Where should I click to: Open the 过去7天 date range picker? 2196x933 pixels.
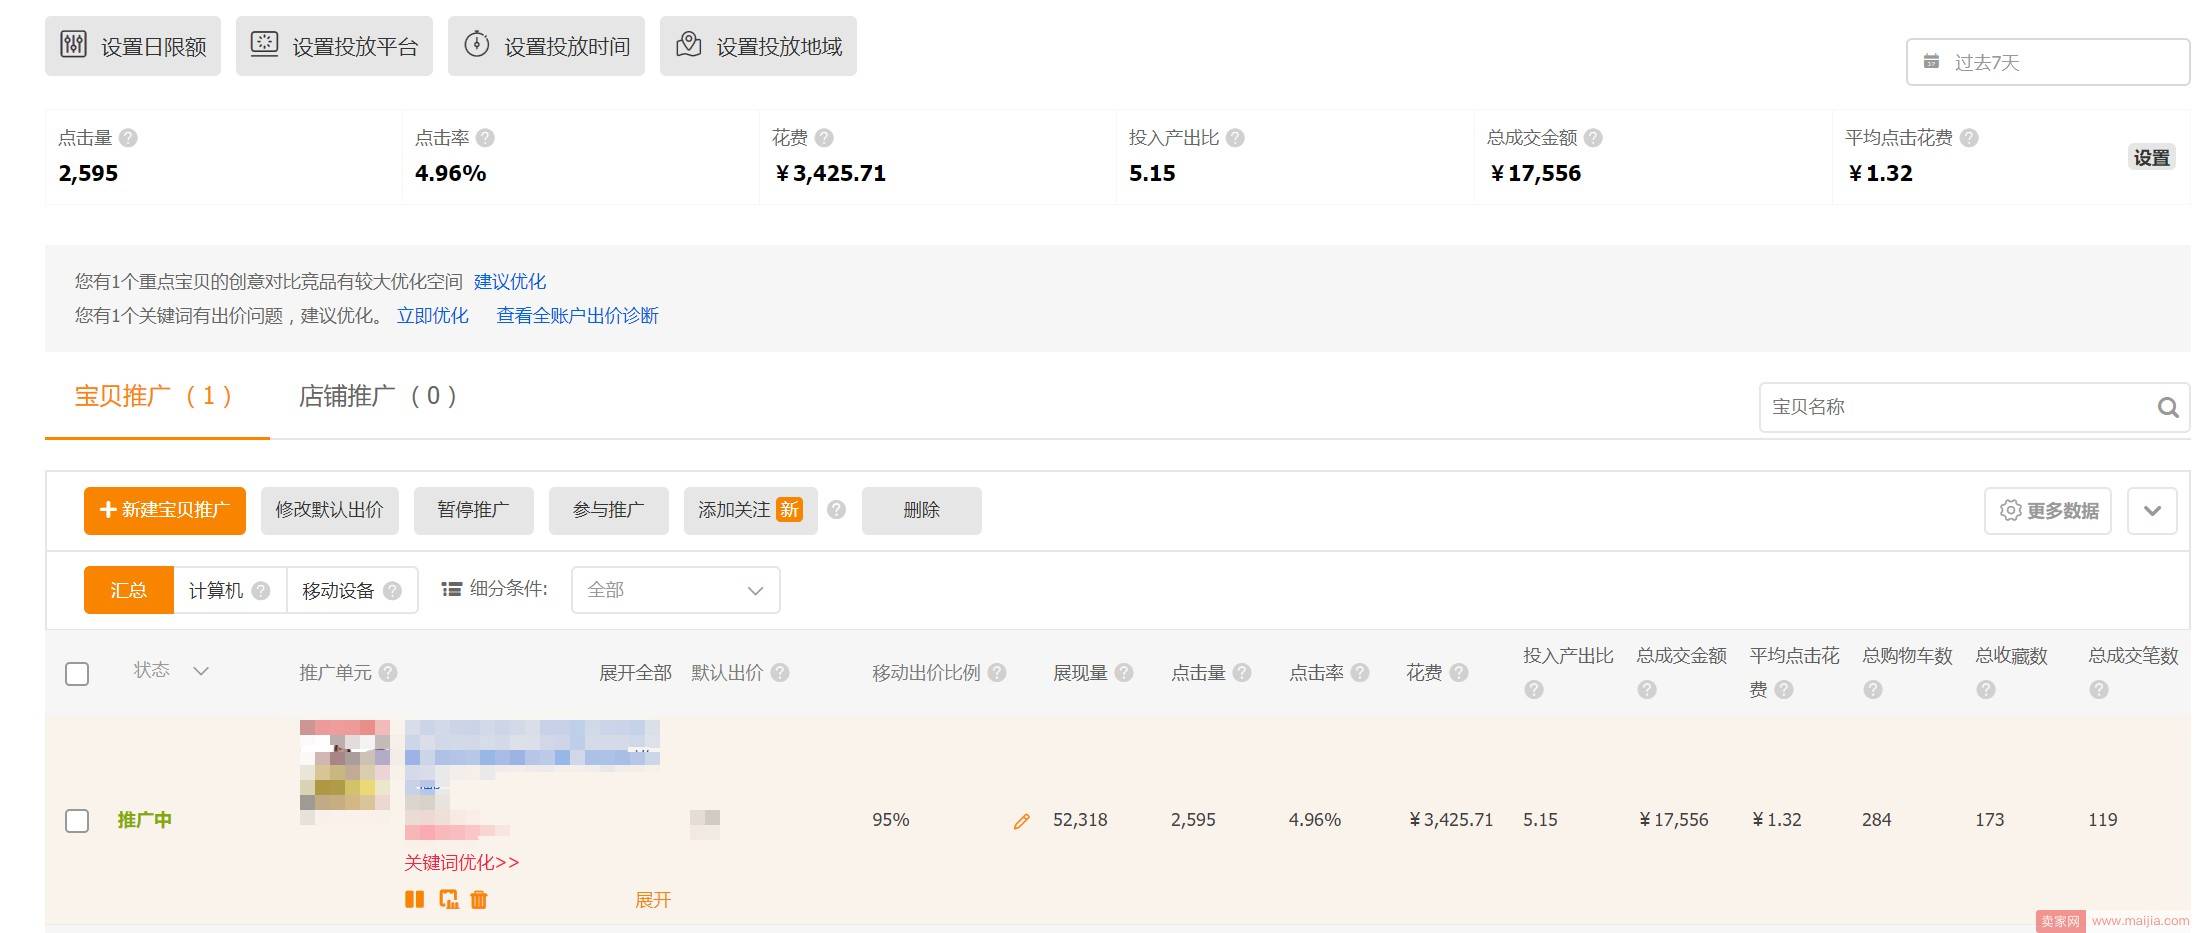tap(2047, 62)
